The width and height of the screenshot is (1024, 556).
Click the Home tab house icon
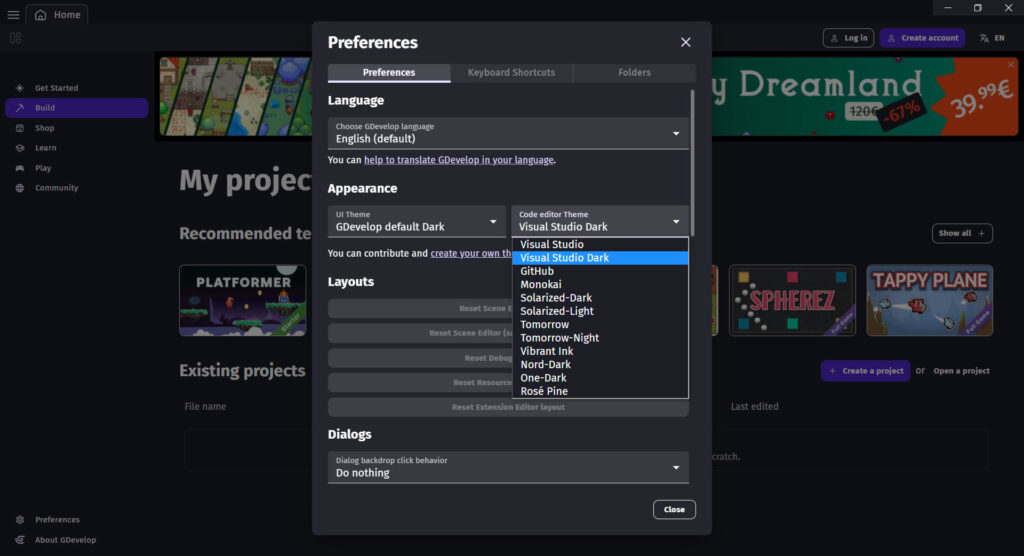(40, 14)
